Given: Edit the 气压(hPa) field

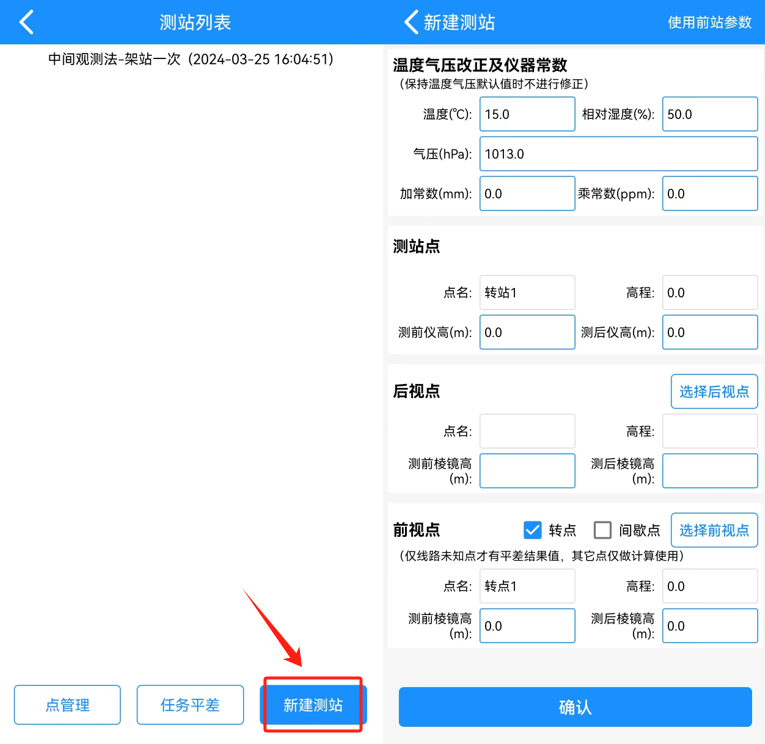Looking at the screenshot, I should 618,154.
